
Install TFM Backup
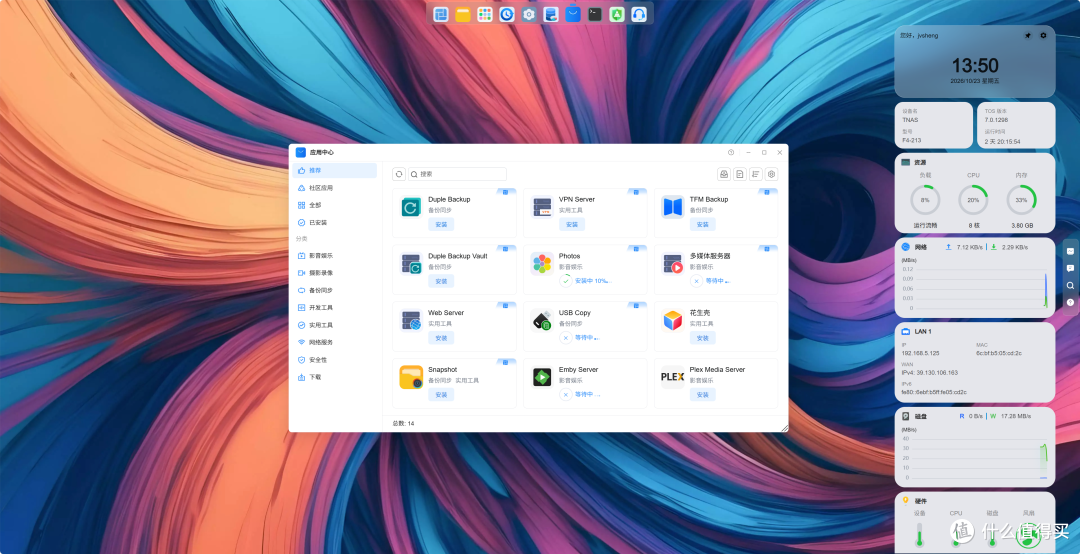(703, 224)
